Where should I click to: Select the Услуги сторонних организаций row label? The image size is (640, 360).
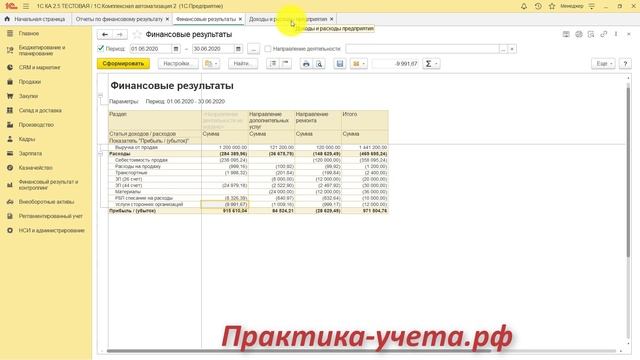point(149,204)
